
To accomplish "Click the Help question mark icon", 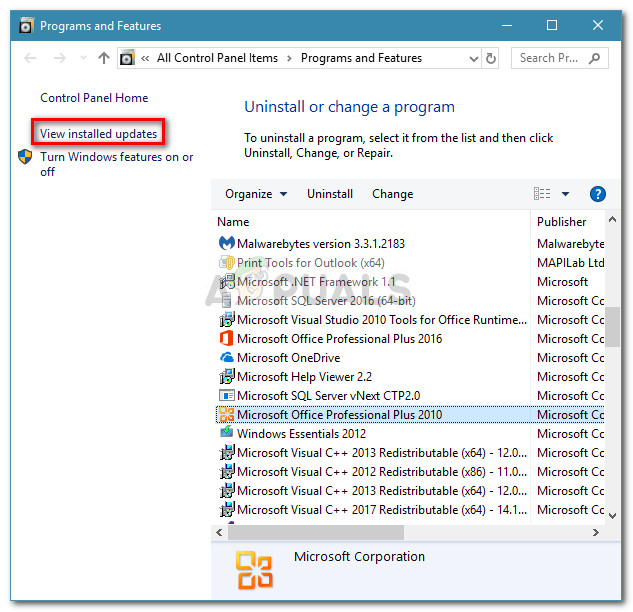I will pos(598,194).
